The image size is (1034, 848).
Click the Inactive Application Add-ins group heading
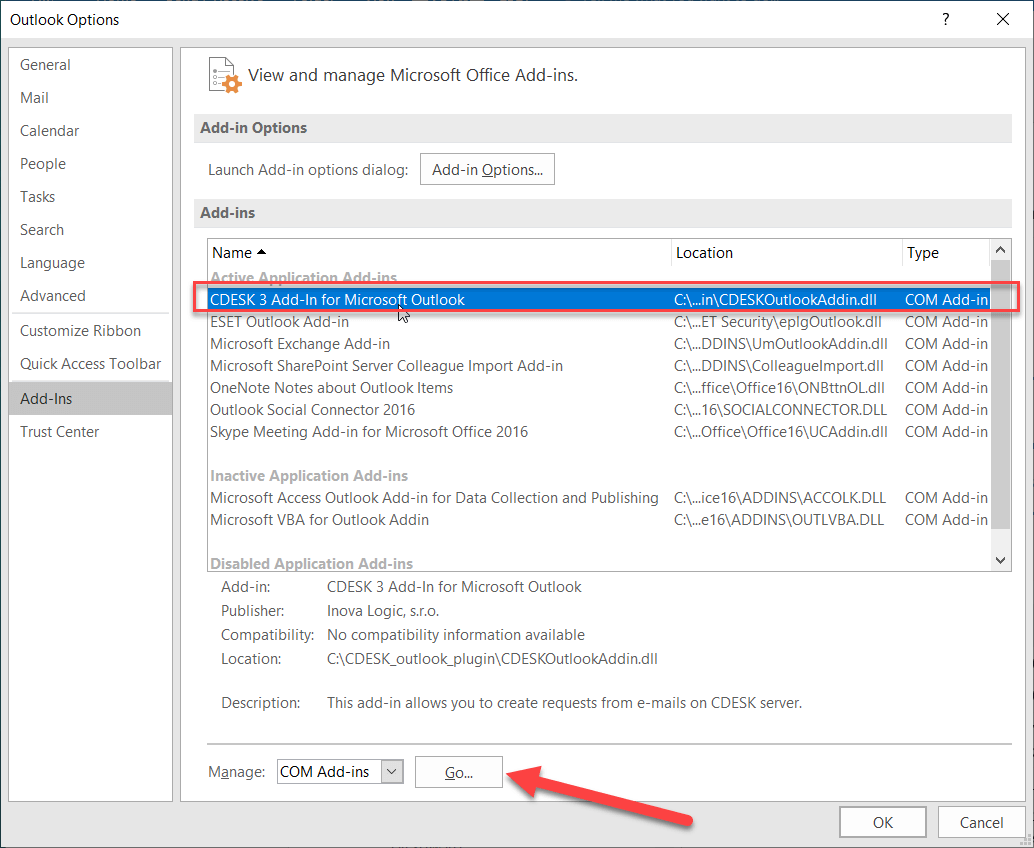[309, 475]
